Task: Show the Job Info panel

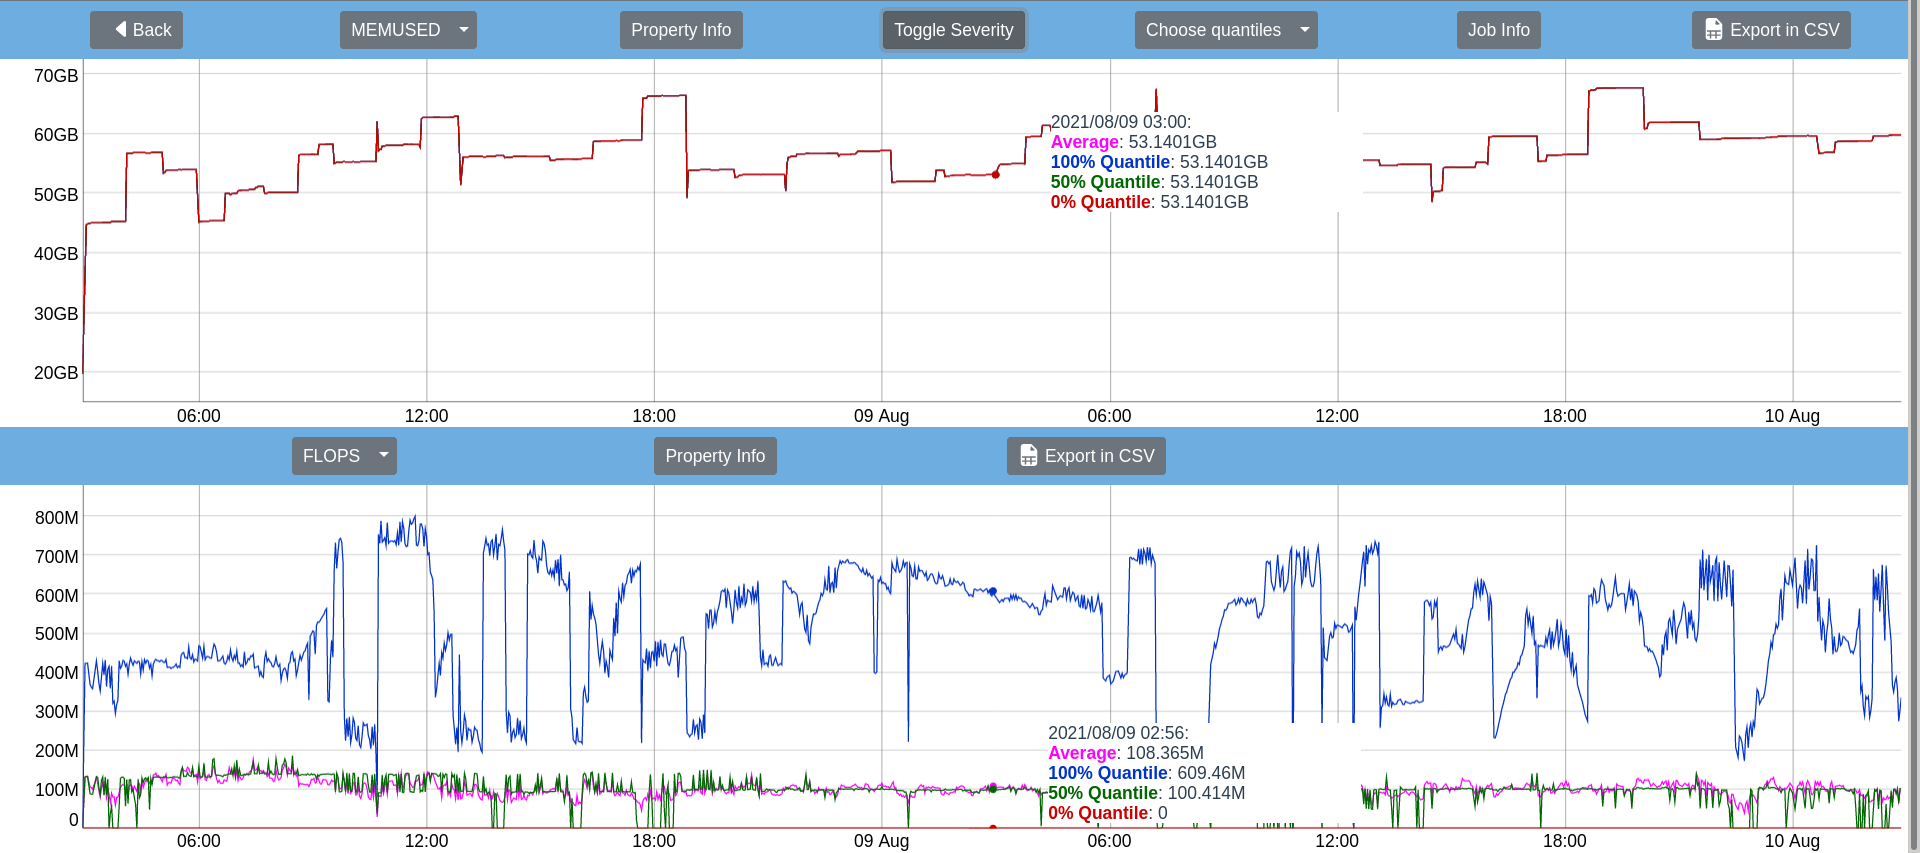Action: click(1497, 30)
